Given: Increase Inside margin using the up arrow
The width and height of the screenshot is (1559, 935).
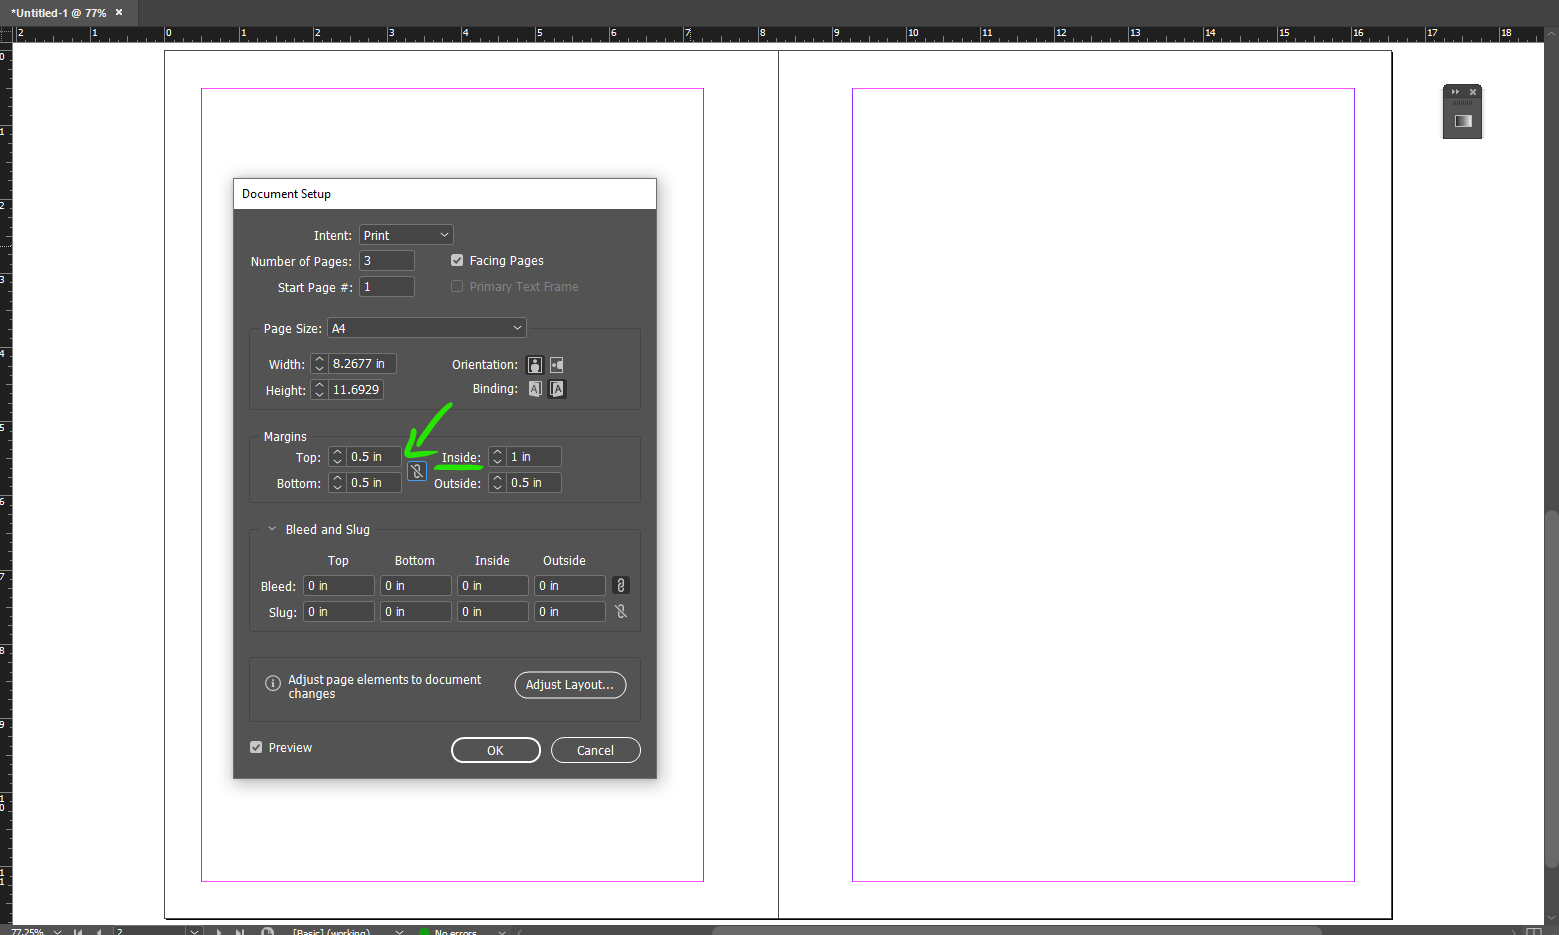Looking at the screenshot, I should (497, 453).
